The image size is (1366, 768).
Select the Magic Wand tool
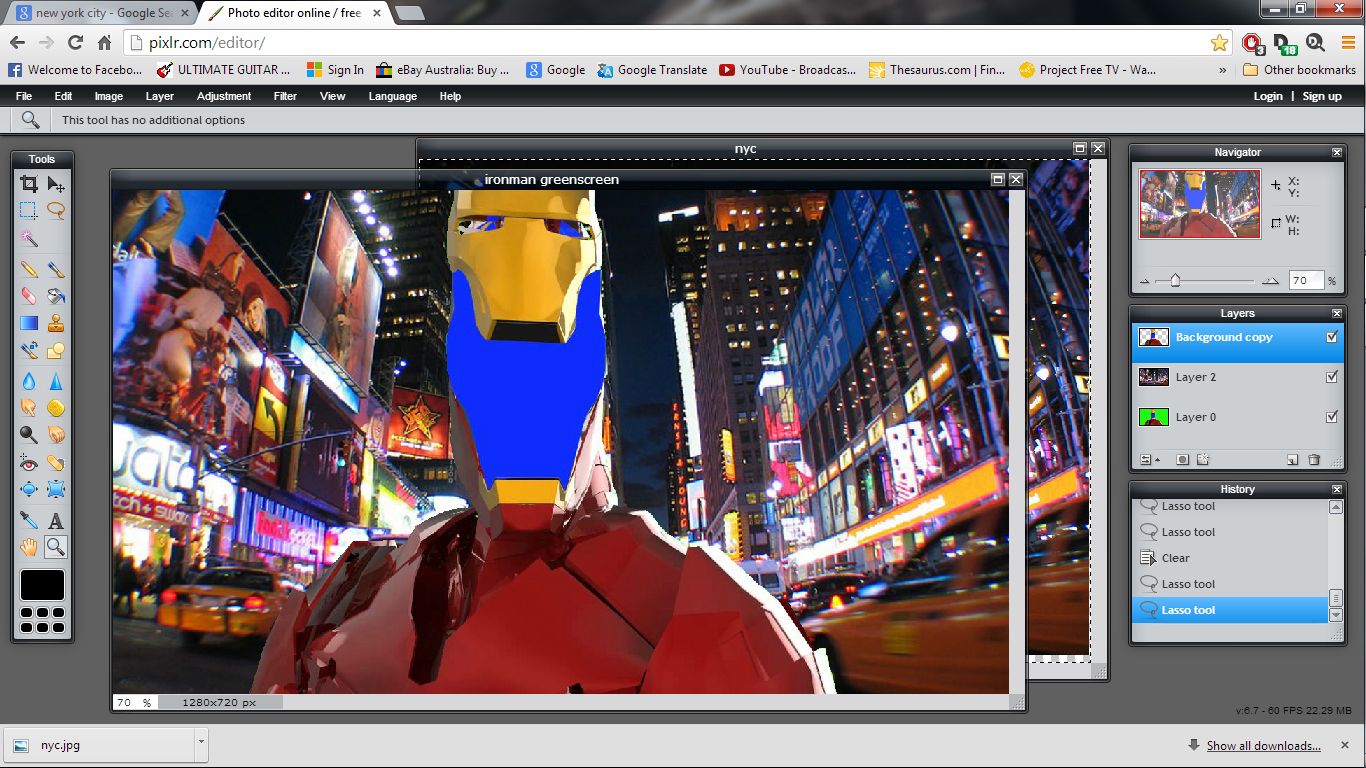click(29, 239)
